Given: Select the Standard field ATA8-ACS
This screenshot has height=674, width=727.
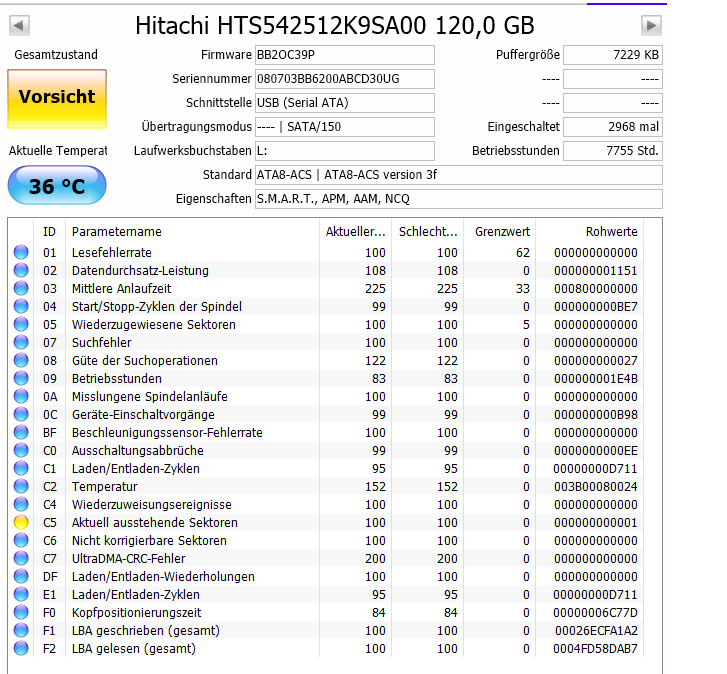Looking at the screenshot, I should 459,175.
